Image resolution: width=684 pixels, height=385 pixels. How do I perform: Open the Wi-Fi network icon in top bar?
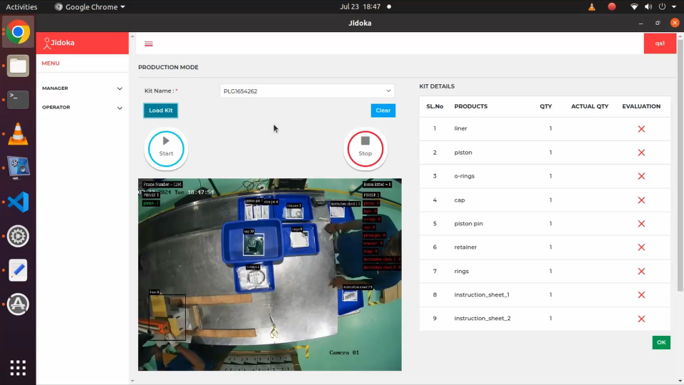[634, 7]
